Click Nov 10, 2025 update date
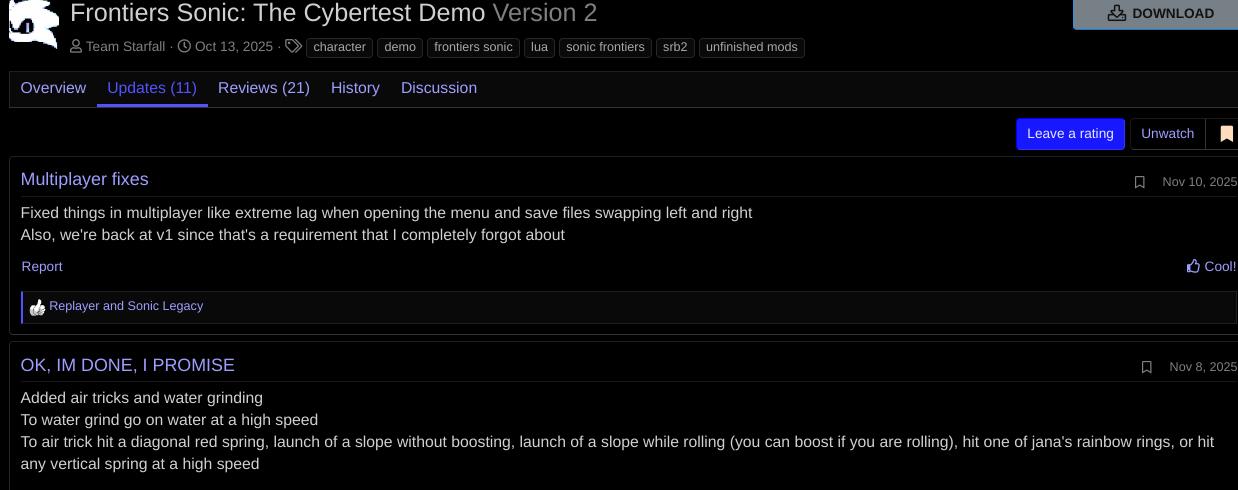Image resolution: width=1238 pixels, height=490 pixels. tap(1199, 182)
